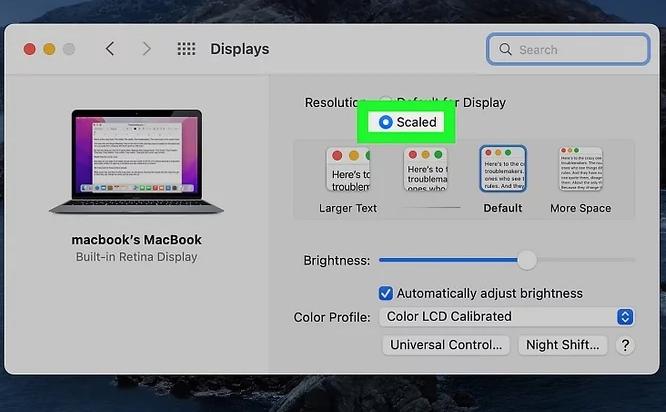Viewport: 666px width, 412px height.
Task: Click the "Larger Text" label
Action: coord(348,208)
